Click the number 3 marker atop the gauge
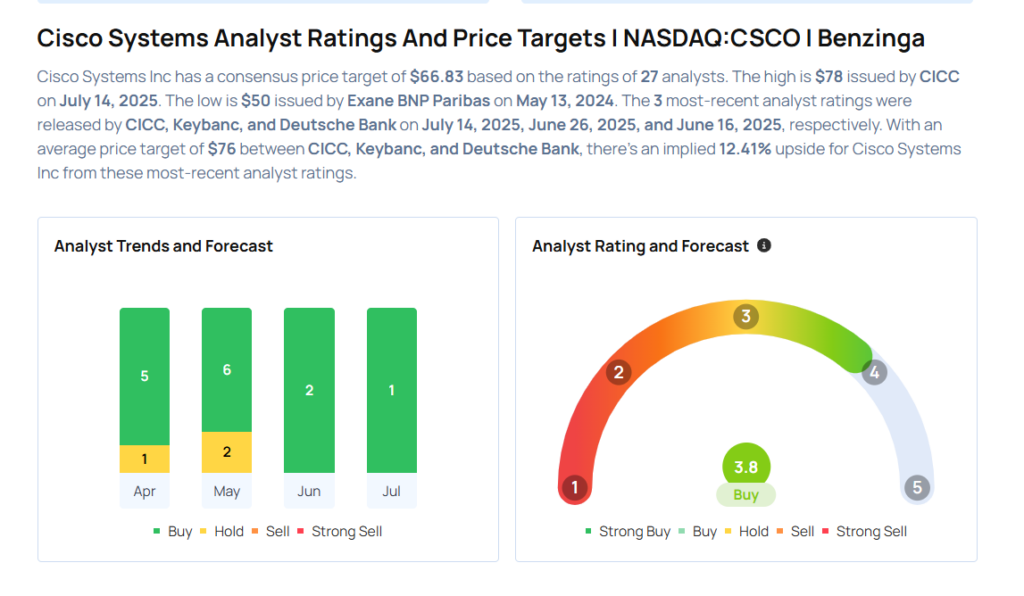1024x596 pixels. click(745, 316)
